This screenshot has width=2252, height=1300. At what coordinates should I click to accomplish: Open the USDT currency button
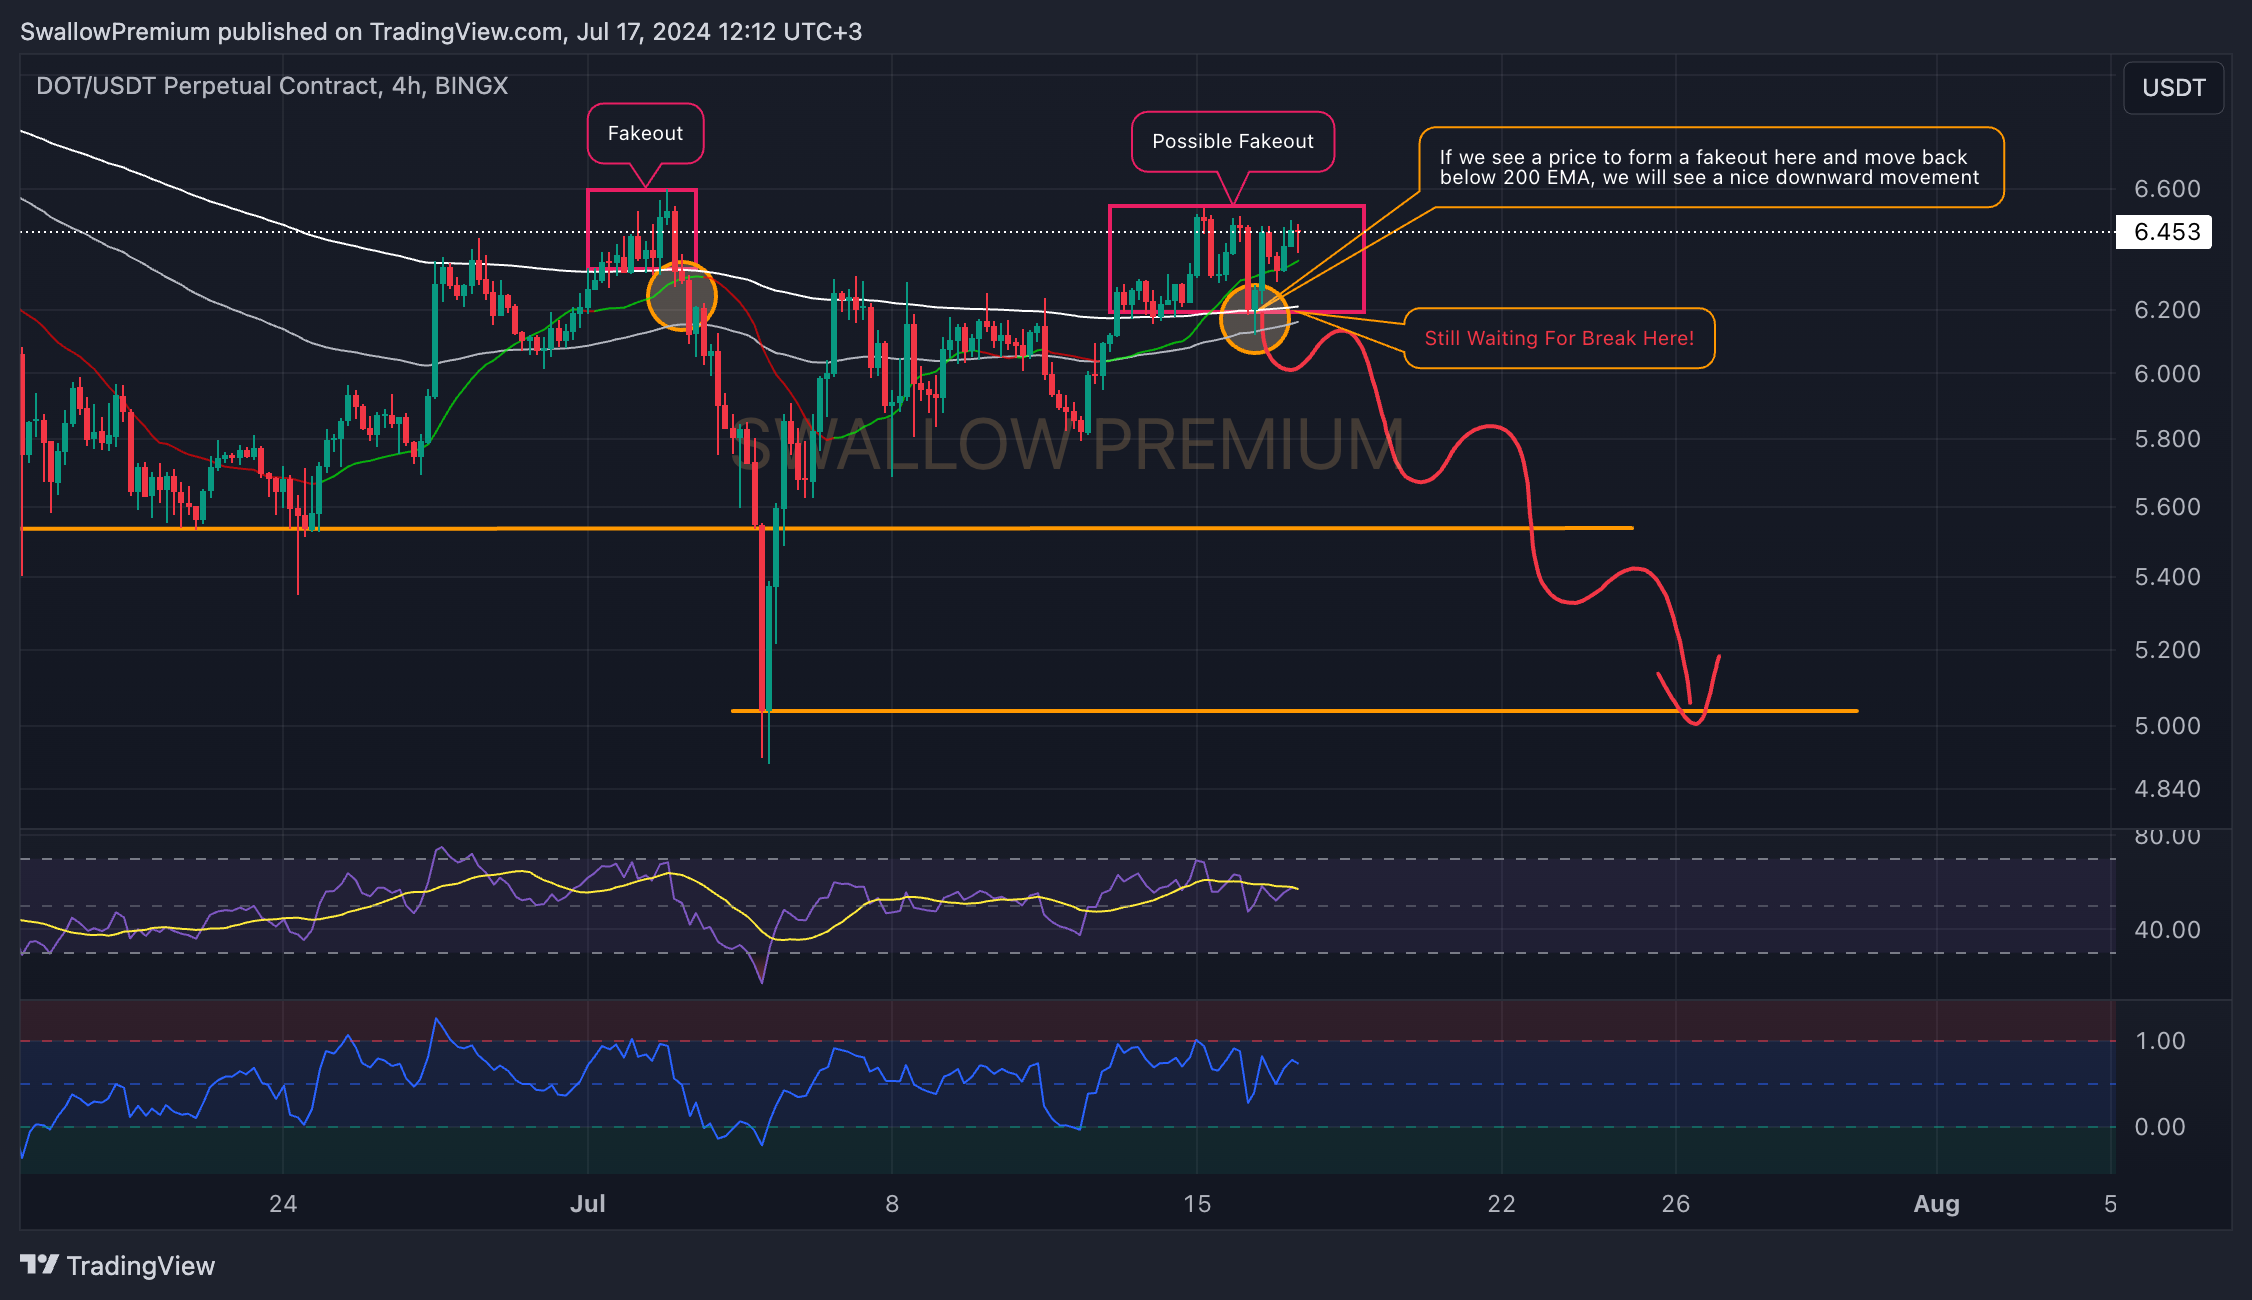[2173, 88]
